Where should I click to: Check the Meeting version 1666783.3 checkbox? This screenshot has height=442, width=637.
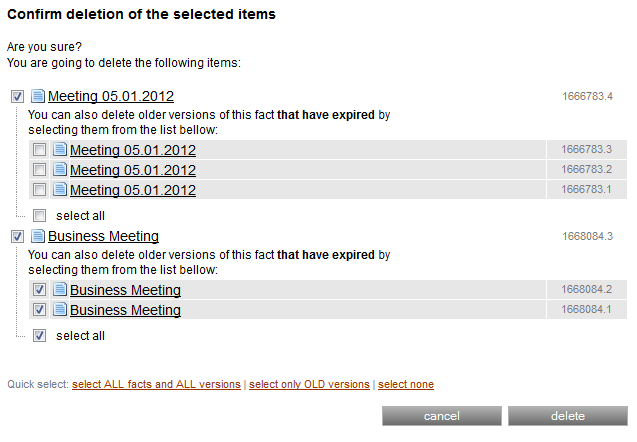[39, 150]
